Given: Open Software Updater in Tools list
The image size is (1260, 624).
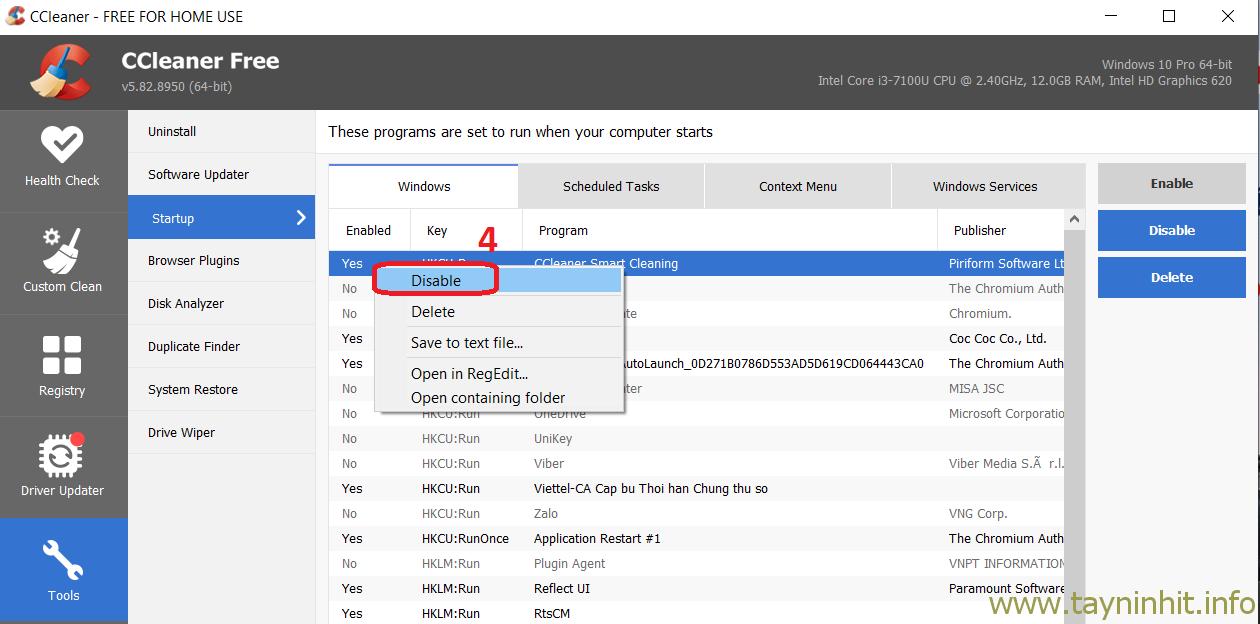Looking at the screenshot, I should point(198,174).
